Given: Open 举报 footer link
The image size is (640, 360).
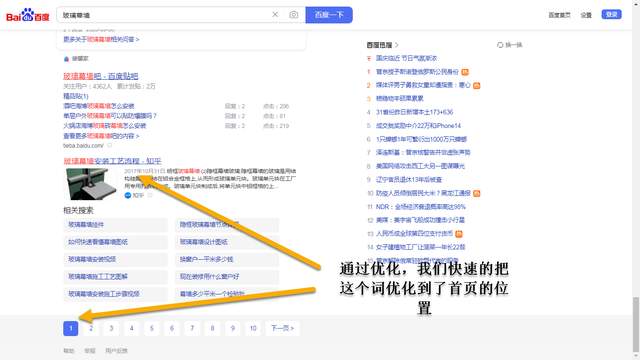Looking at the screenshot, I should (90, 351).
